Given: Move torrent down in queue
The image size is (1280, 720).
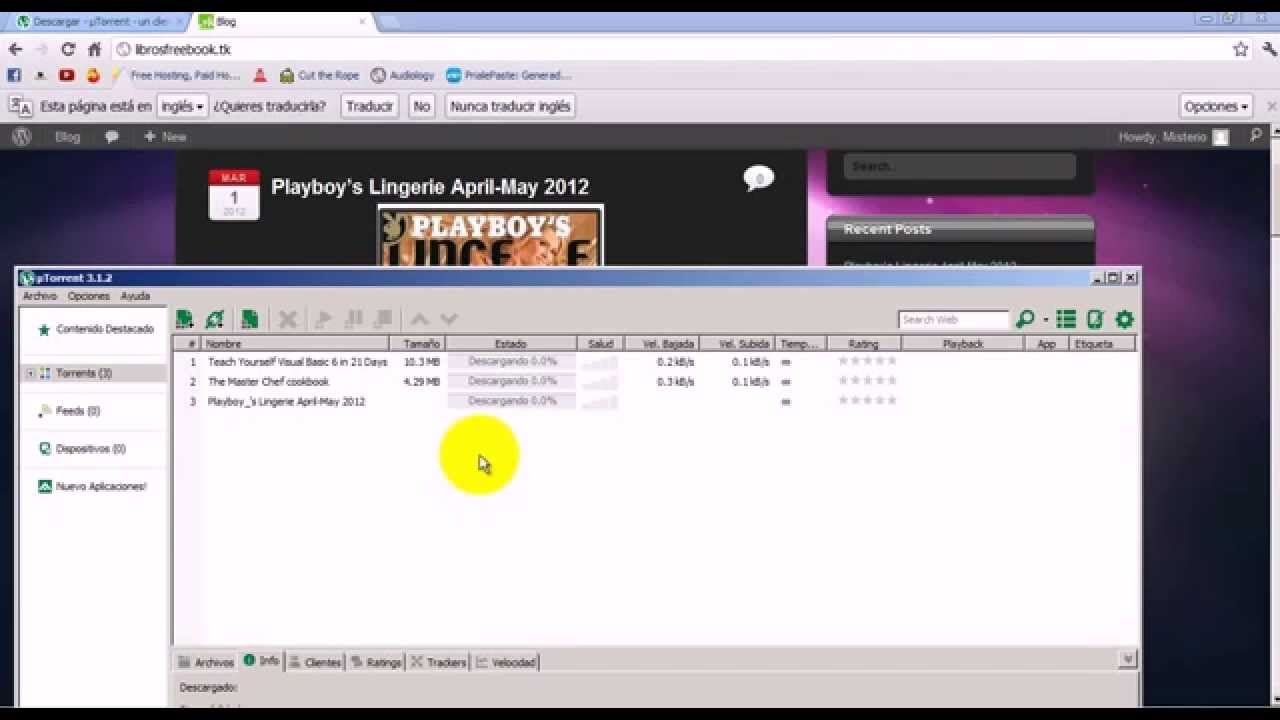Looking at the screenshot, I should 449,319.
